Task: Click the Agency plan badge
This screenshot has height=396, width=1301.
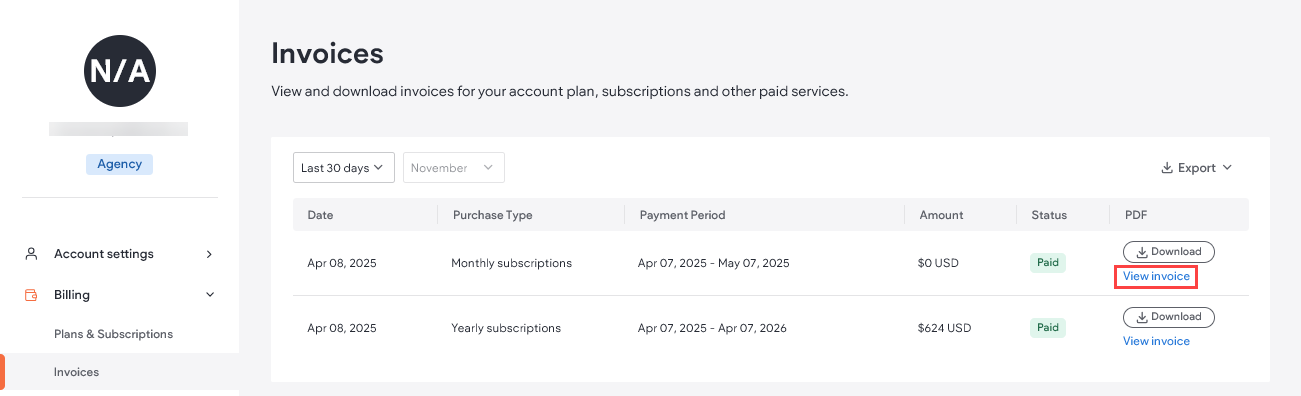Action: [120, 164]
